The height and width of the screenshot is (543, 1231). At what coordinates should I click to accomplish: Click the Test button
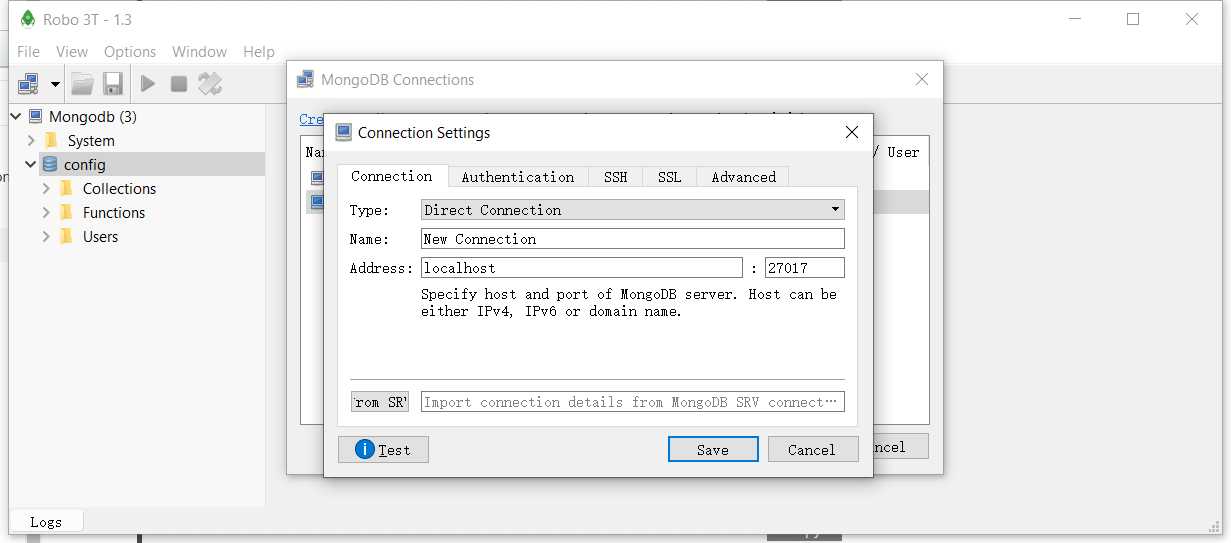point(383,450)
